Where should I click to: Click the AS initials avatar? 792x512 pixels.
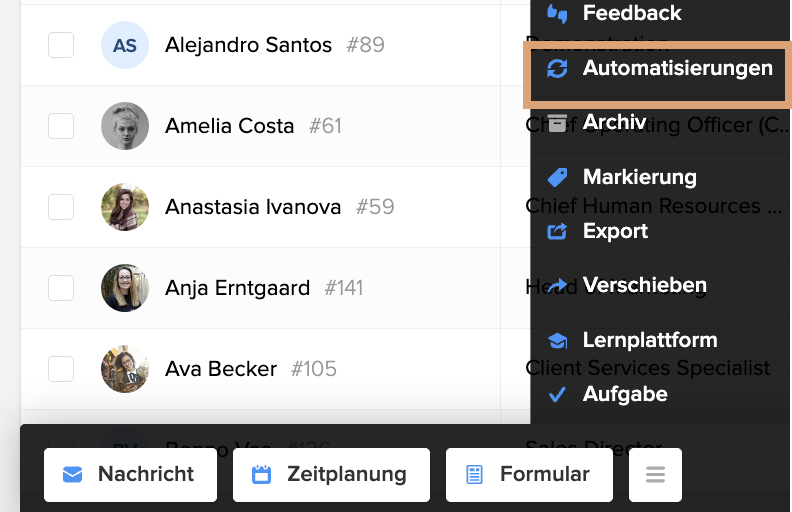125,45
